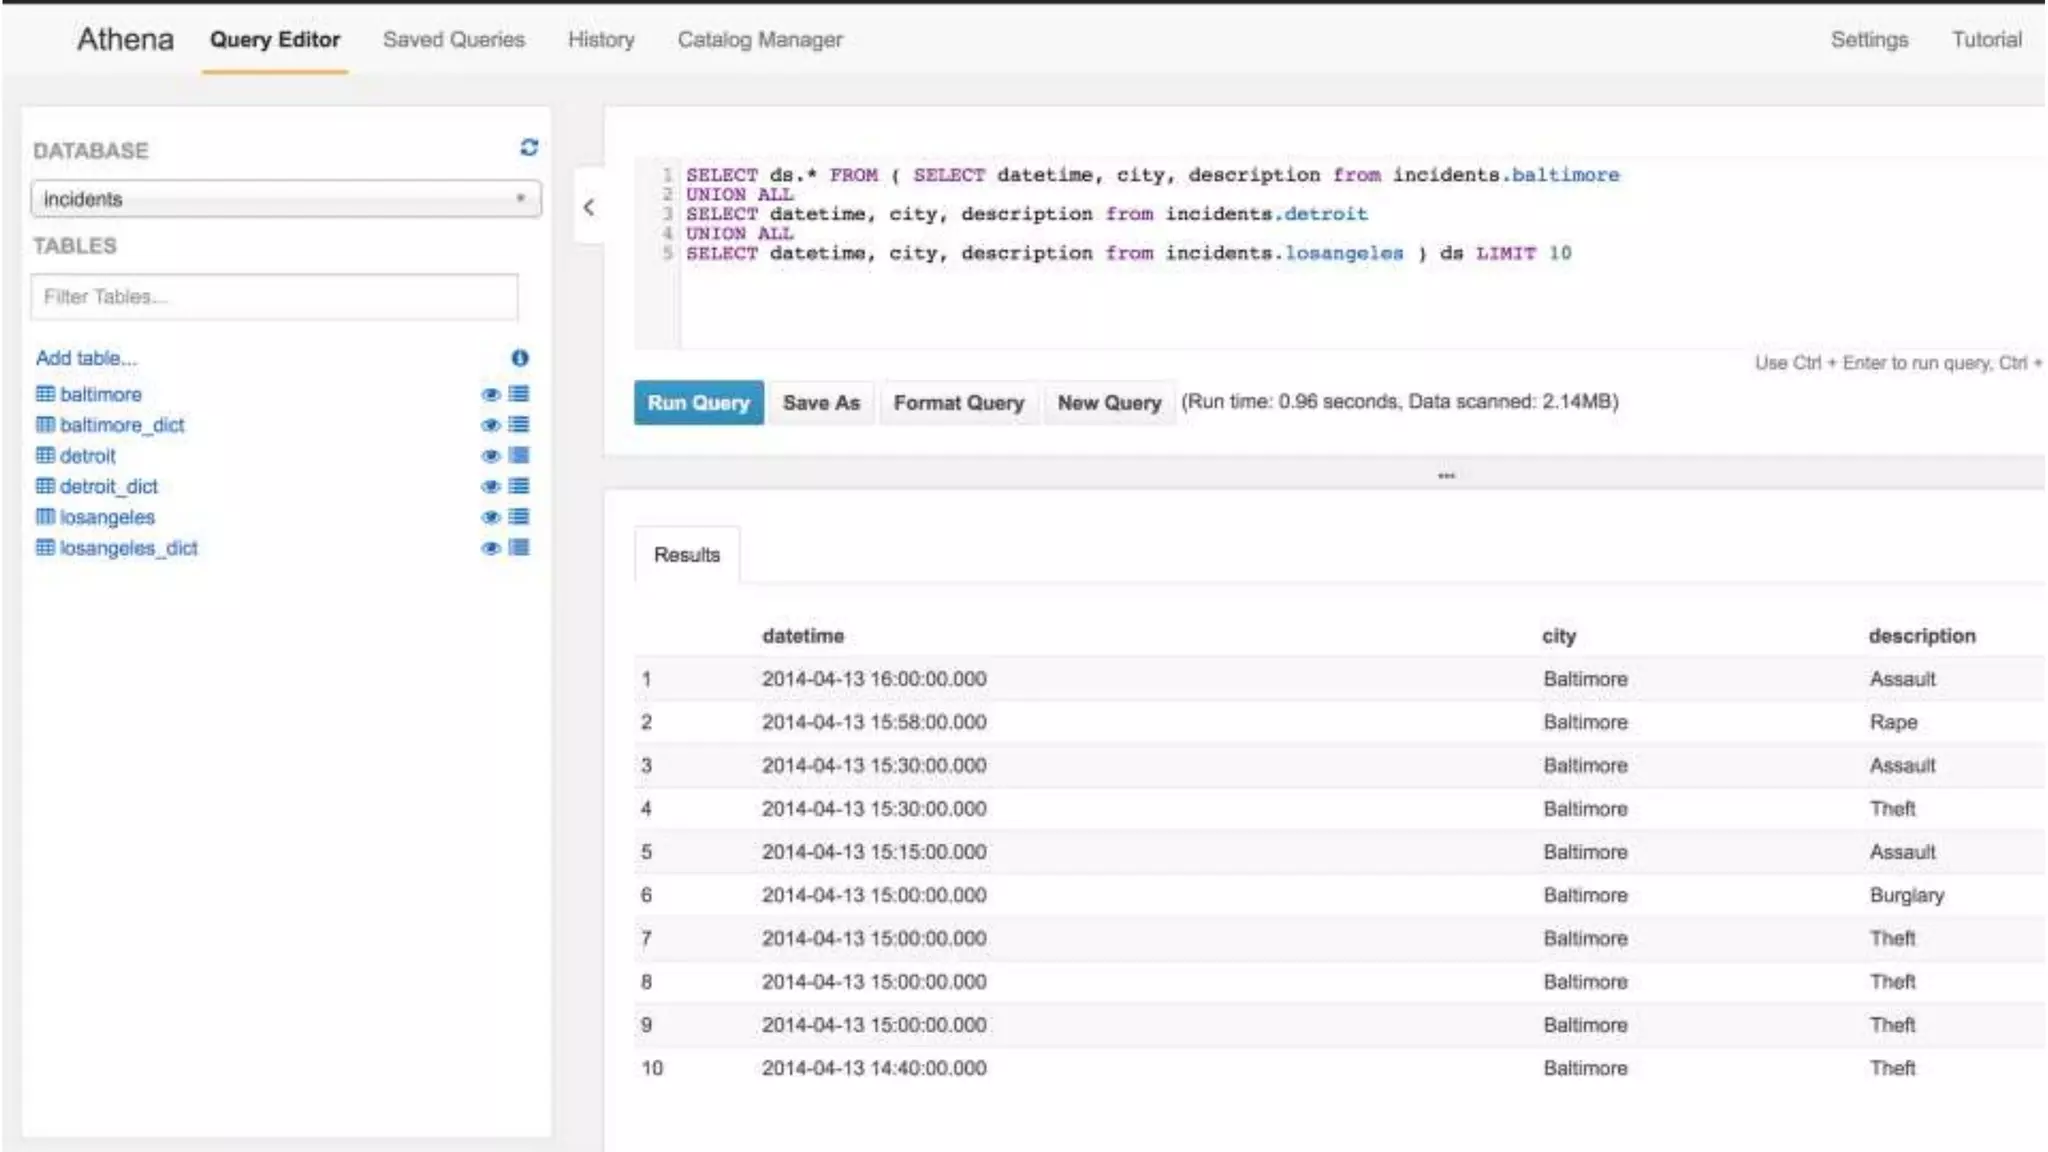Collapse the left sidebar with chevron

pyautogui.click(x=589, y=207)
